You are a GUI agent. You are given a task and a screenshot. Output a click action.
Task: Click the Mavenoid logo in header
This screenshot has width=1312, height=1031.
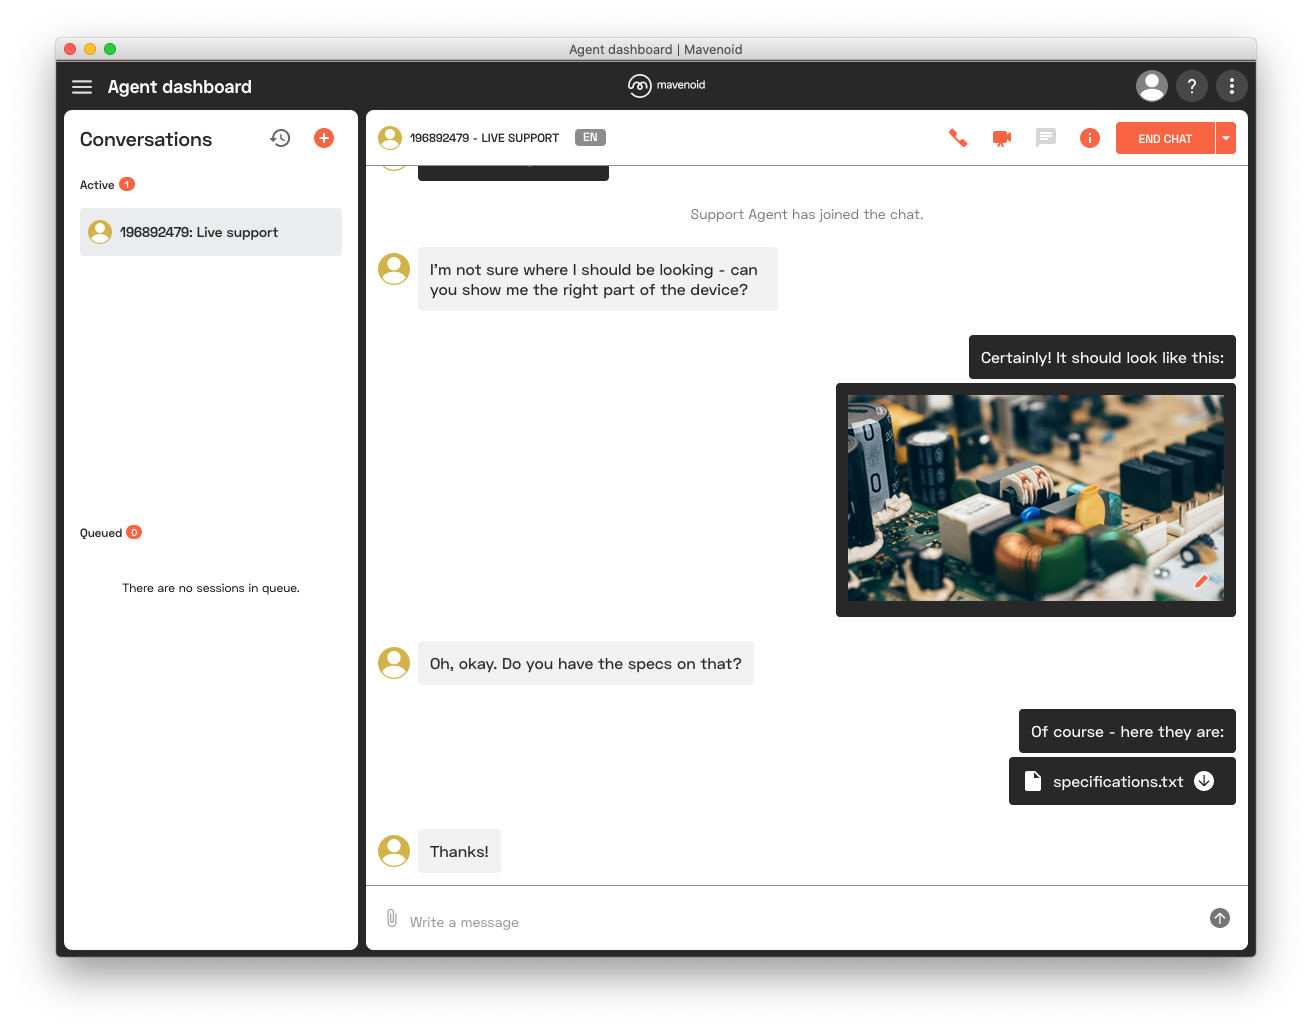pos(666,86)
